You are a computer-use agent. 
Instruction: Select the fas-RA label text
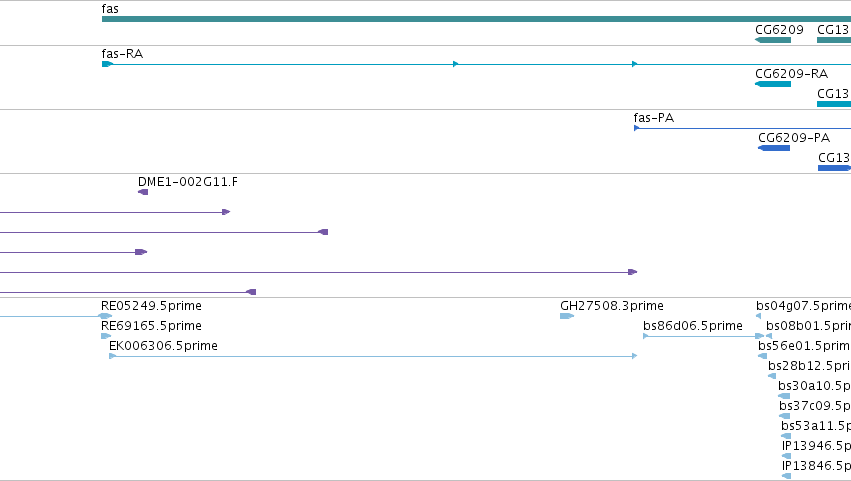point(122,54)
